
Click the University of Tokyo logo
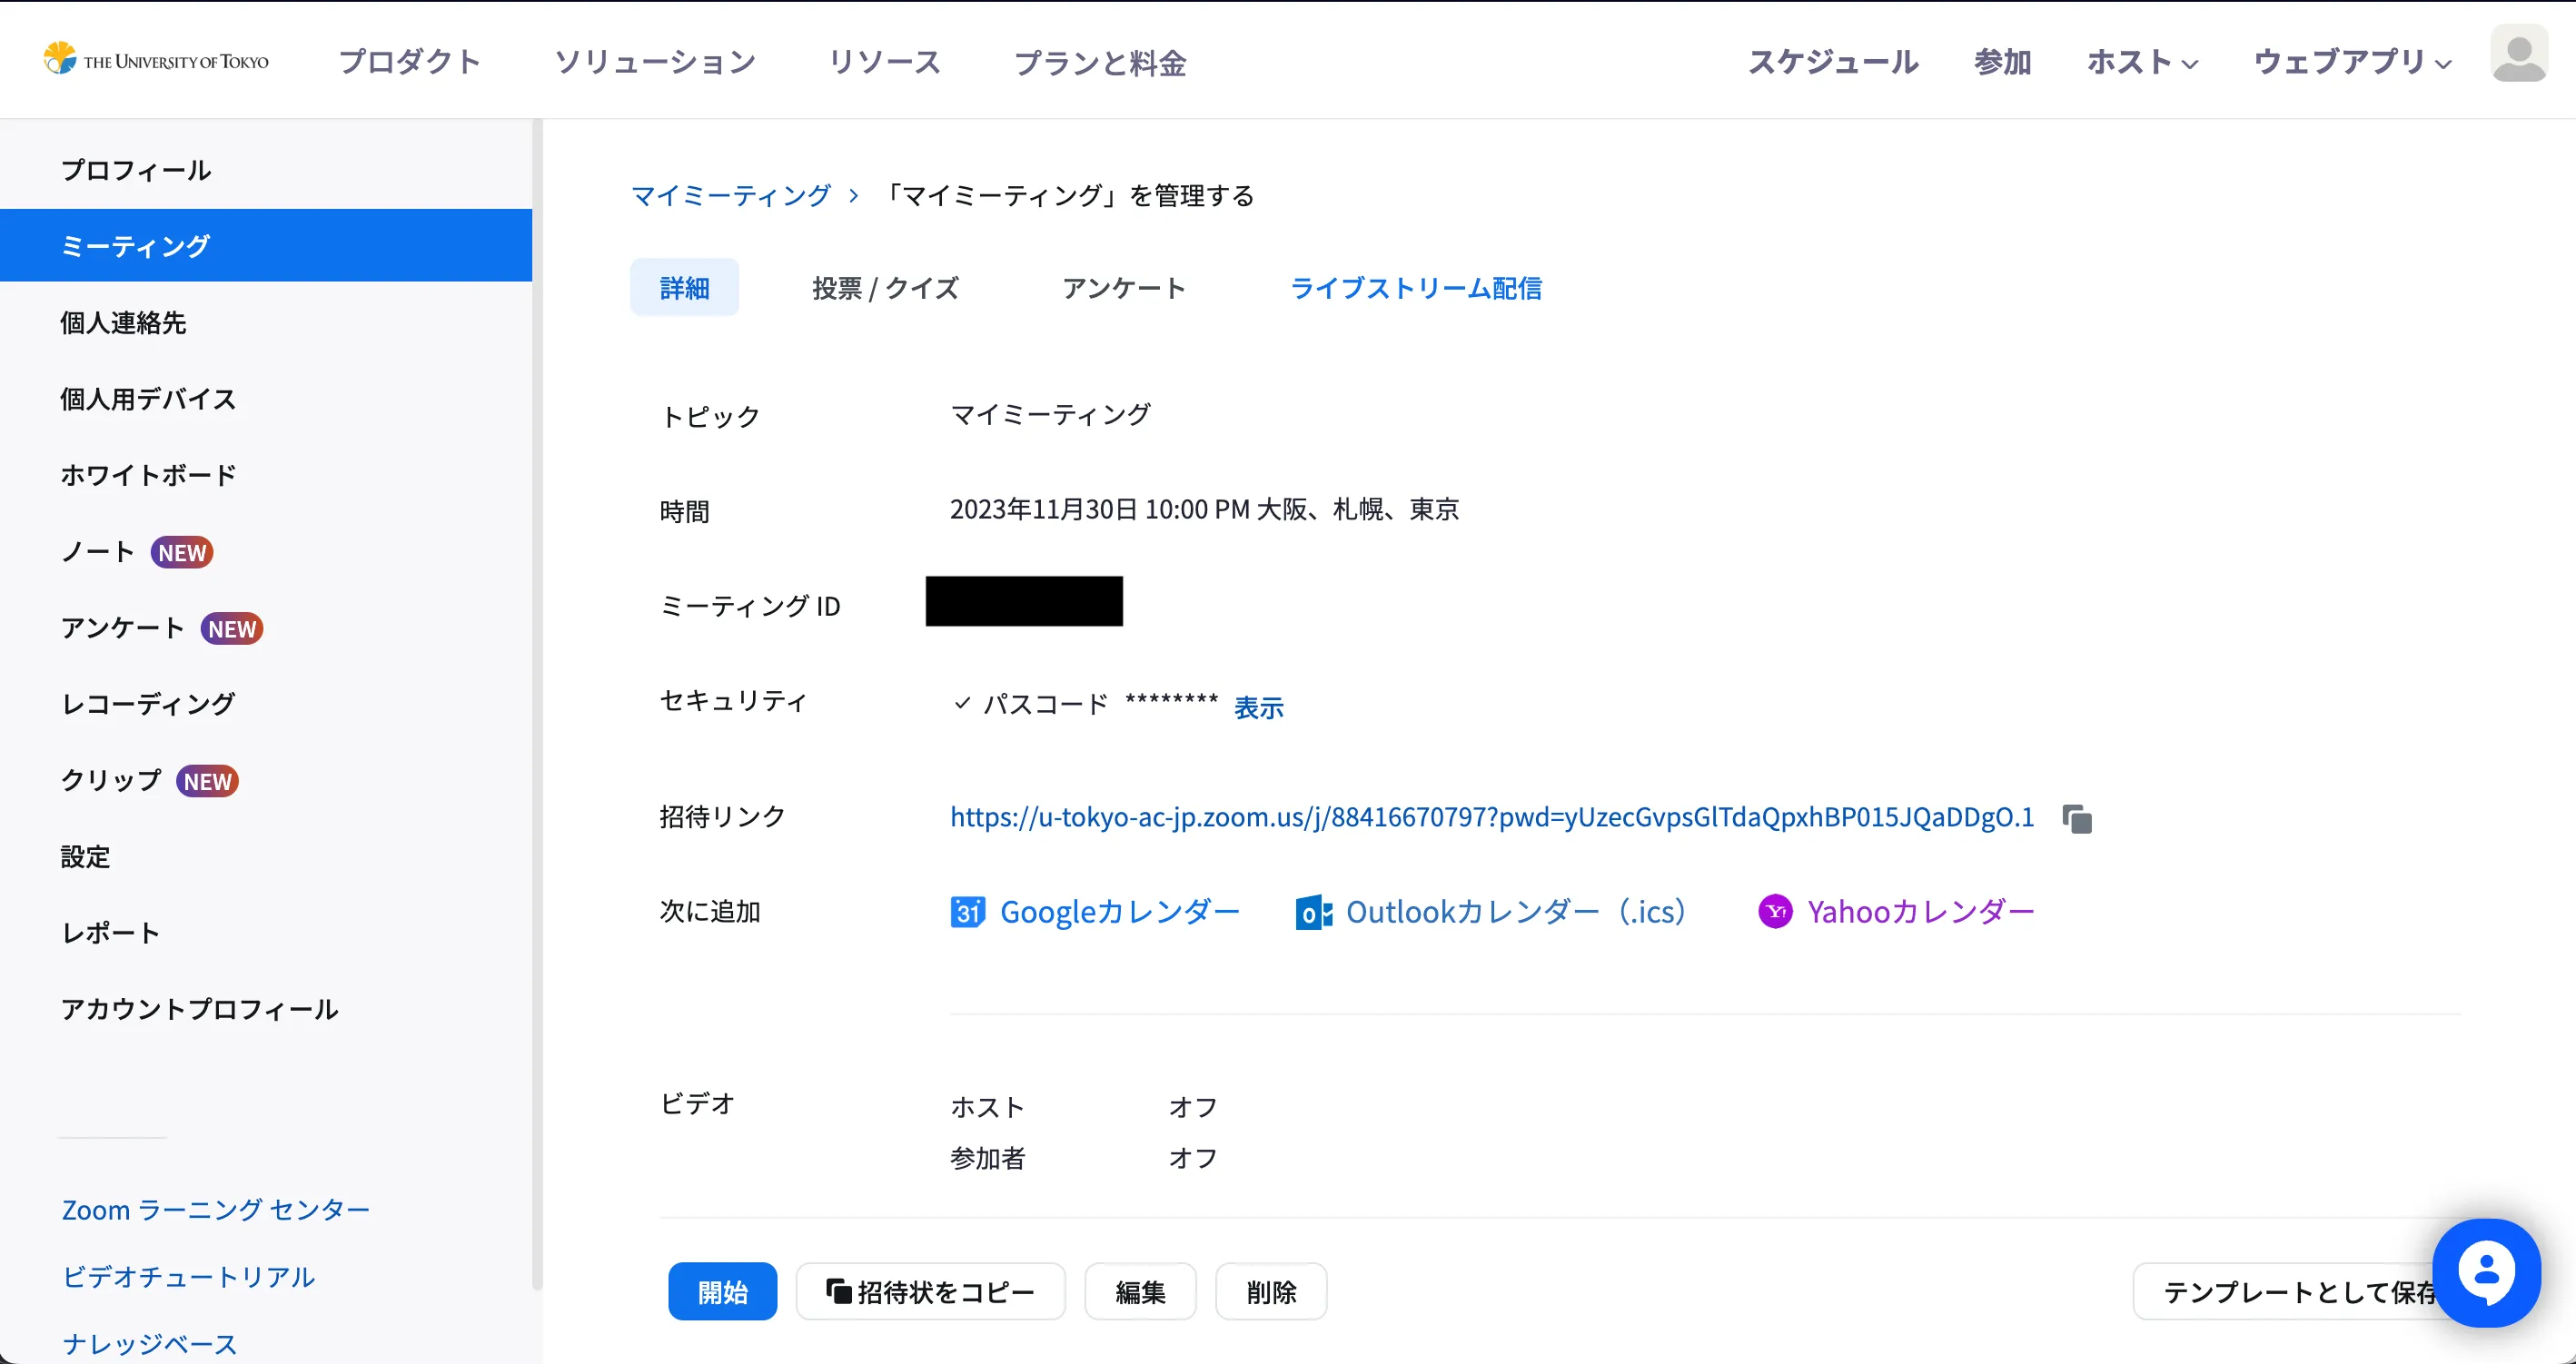pyautogui.click(x=157, y=60)
